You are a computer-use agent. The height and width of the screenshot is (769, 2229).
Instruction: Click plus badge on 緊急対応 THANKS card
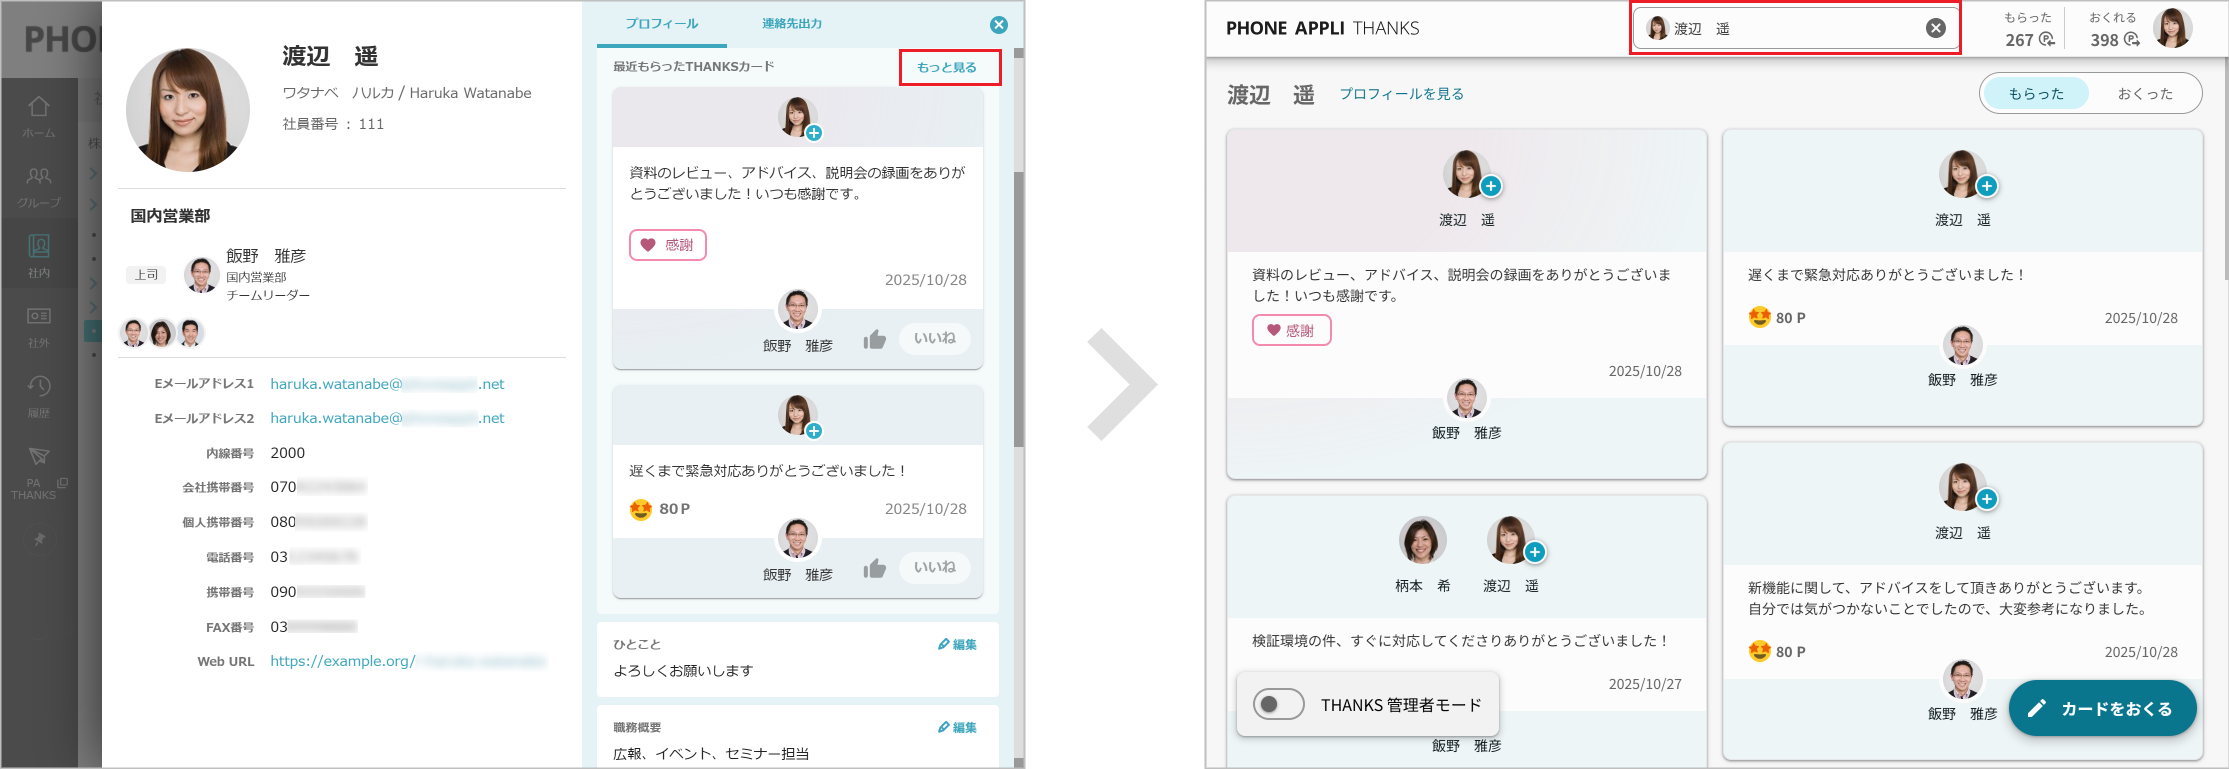click(1987, 186)
